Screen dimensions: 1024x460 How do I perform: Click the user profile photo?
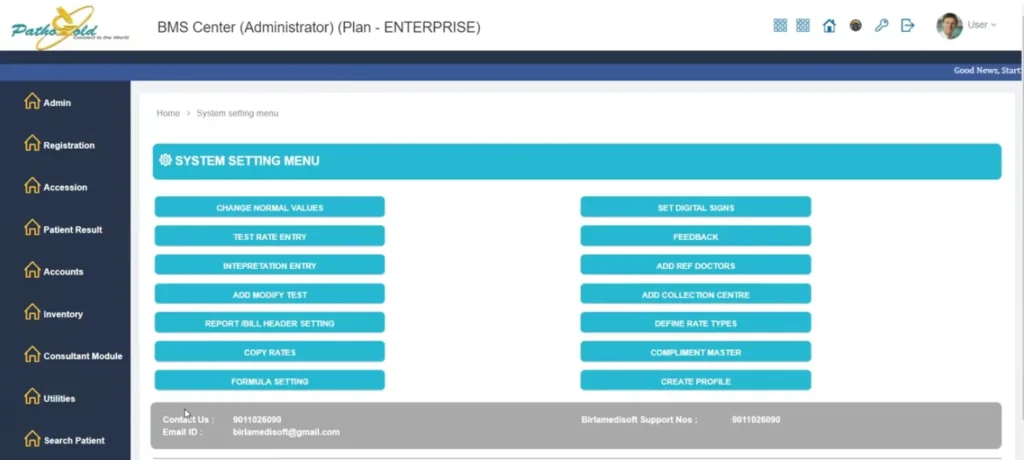pos(950,25)
